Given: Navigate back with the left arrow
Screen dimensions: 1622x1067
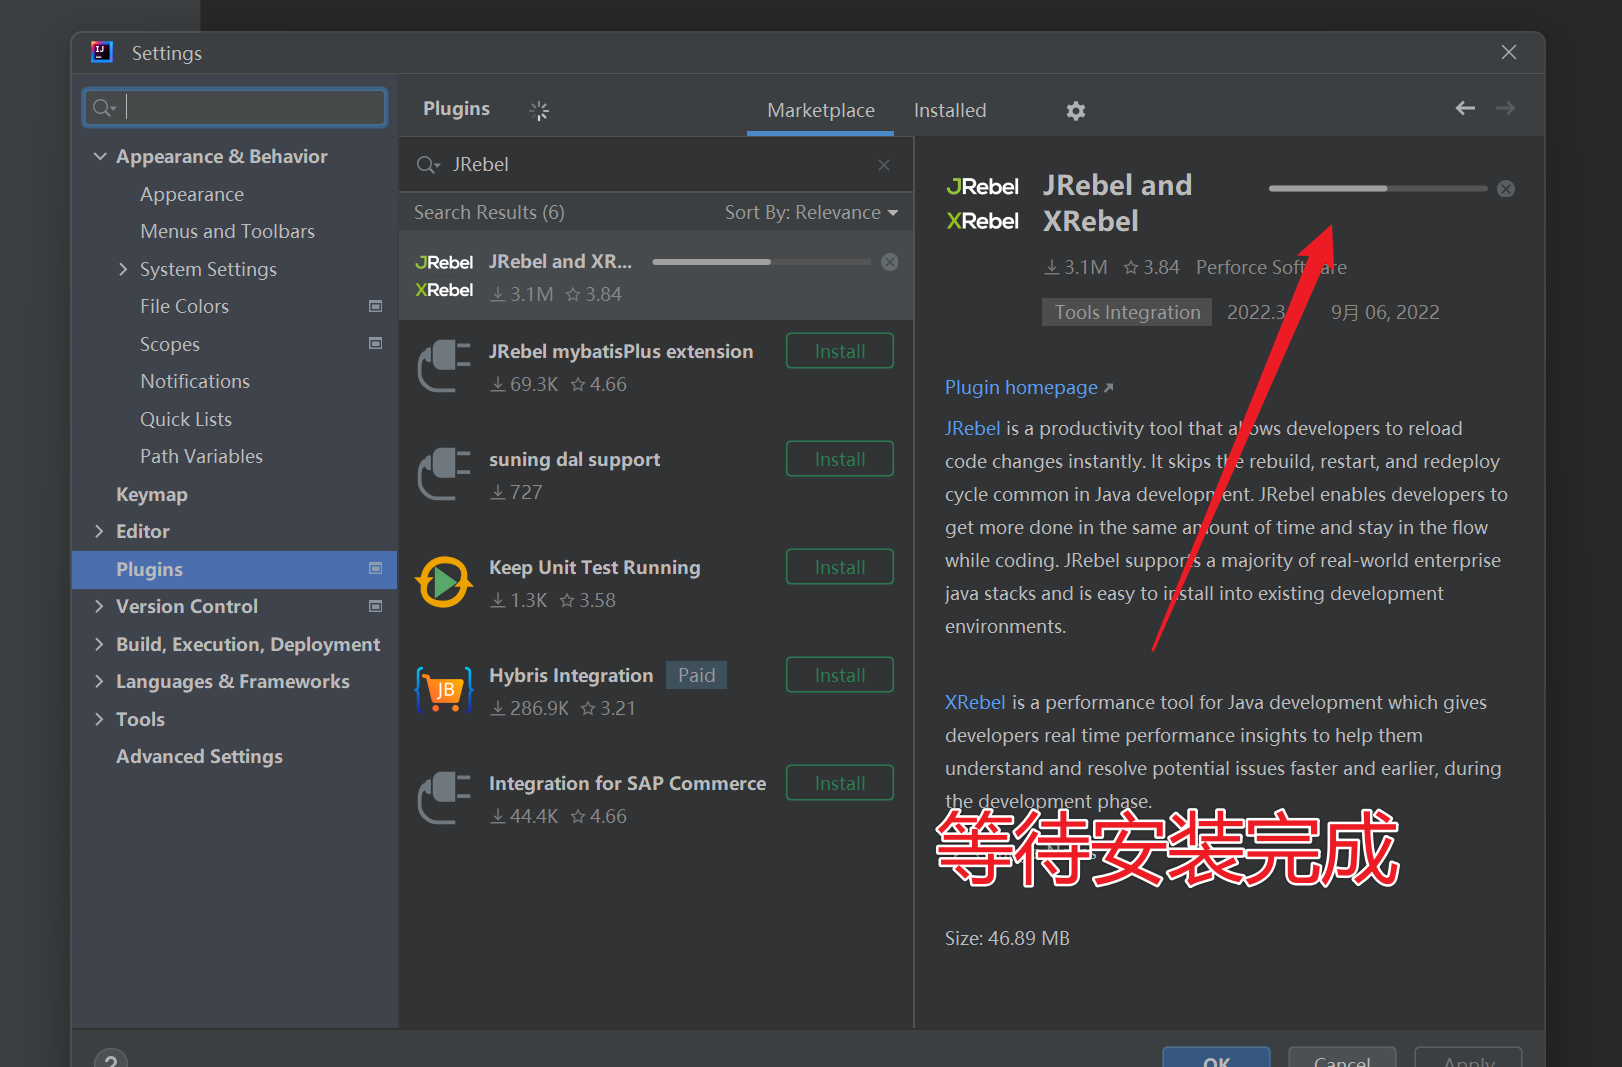Looking at the screenshot, I should click(1465, 108).
